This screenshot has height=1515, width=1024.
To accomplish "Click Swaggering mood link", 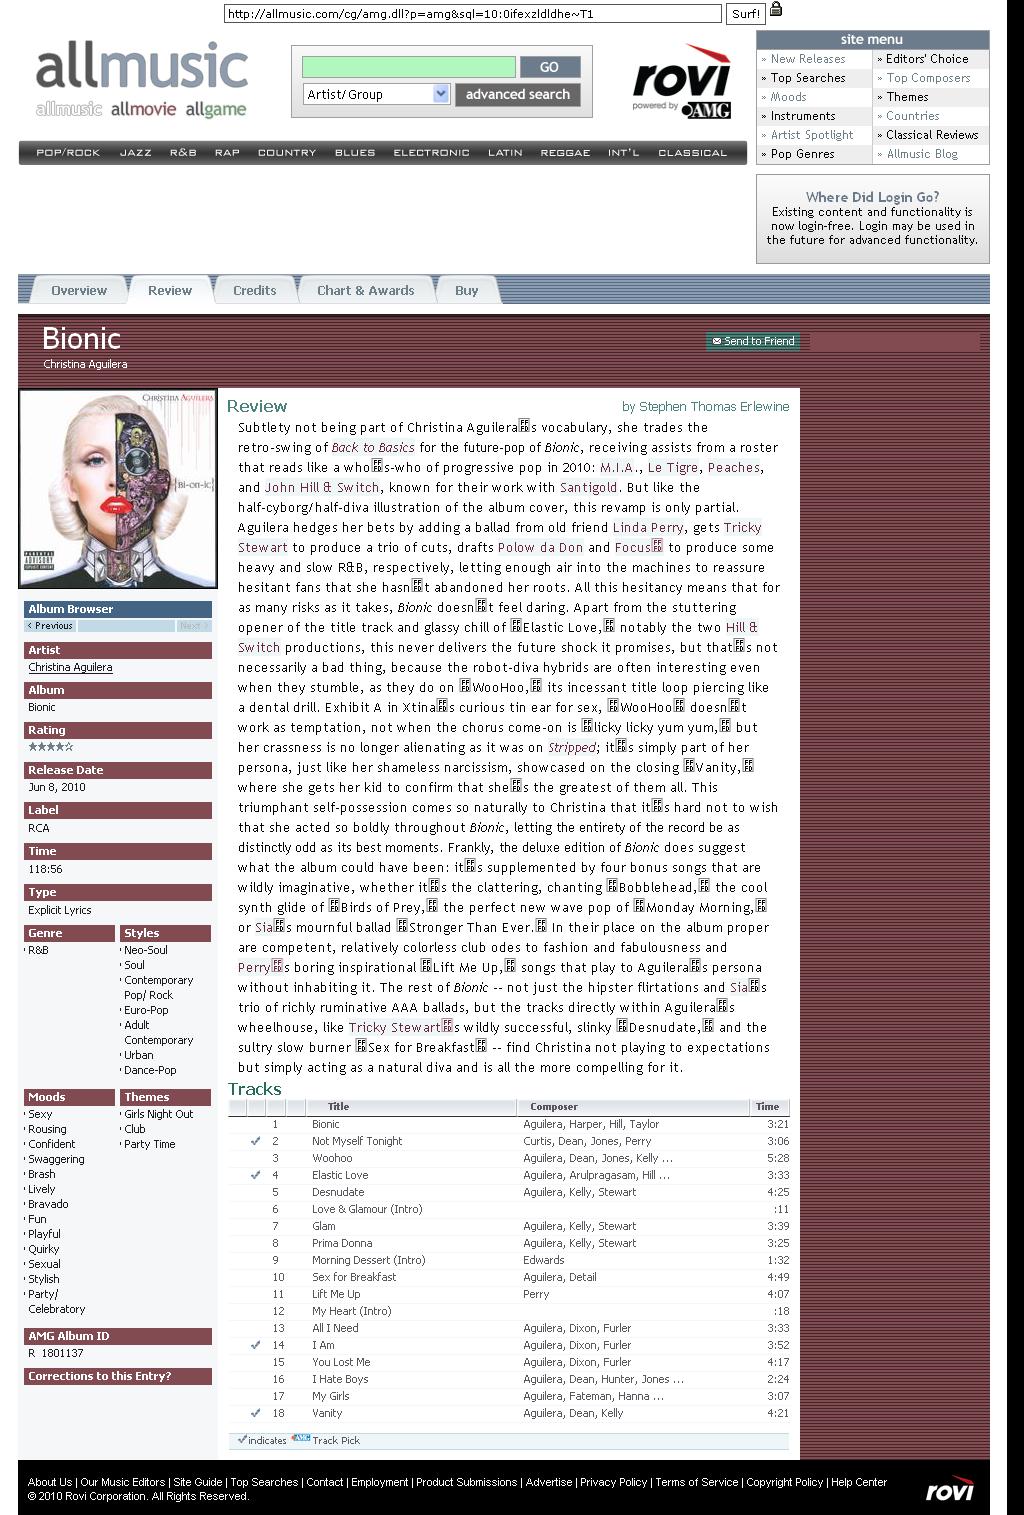I will point(56,1159).
